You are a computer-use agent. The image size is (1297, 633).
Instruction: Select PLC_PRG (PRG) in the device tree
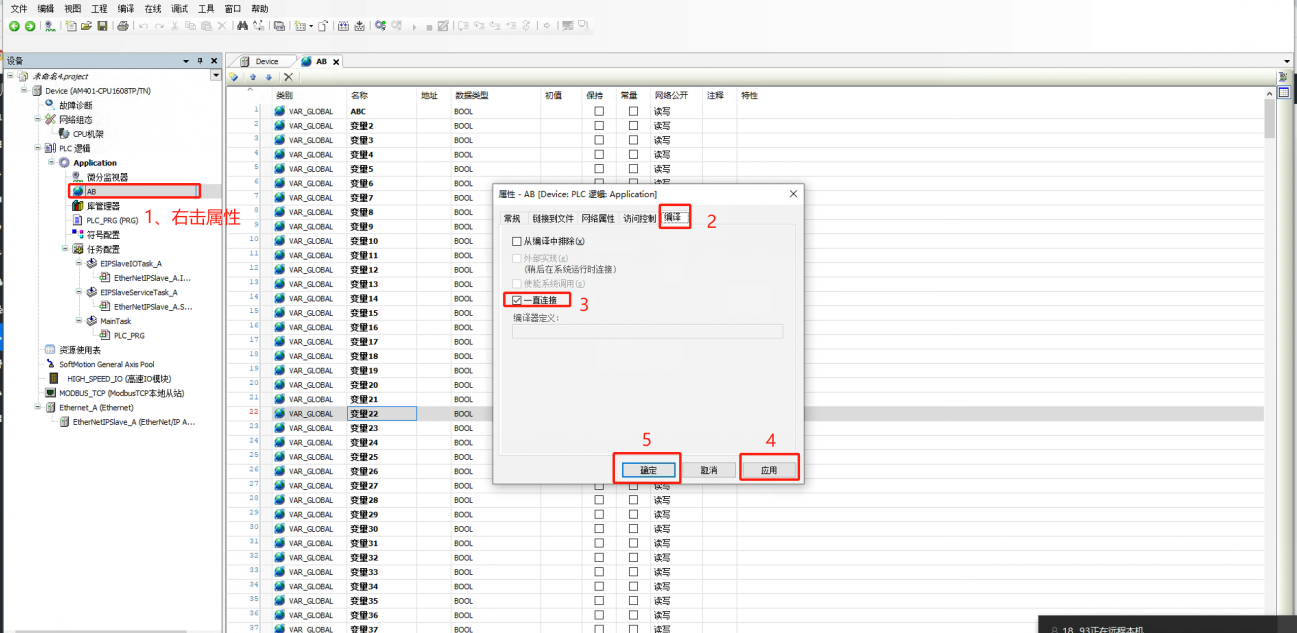[x=111, y=220]
